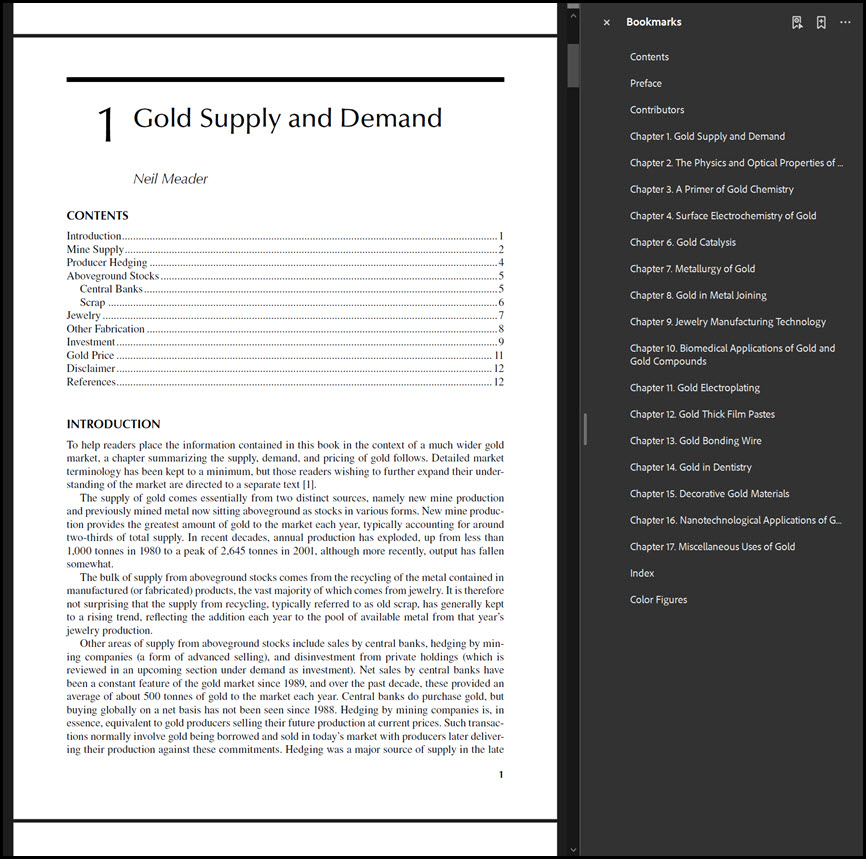This screenshot has height=859, width=866.
Task: Open Chapter 3. A Primer of Gold Chemistry
Action: pyautogui.click(x=711, y=189)
